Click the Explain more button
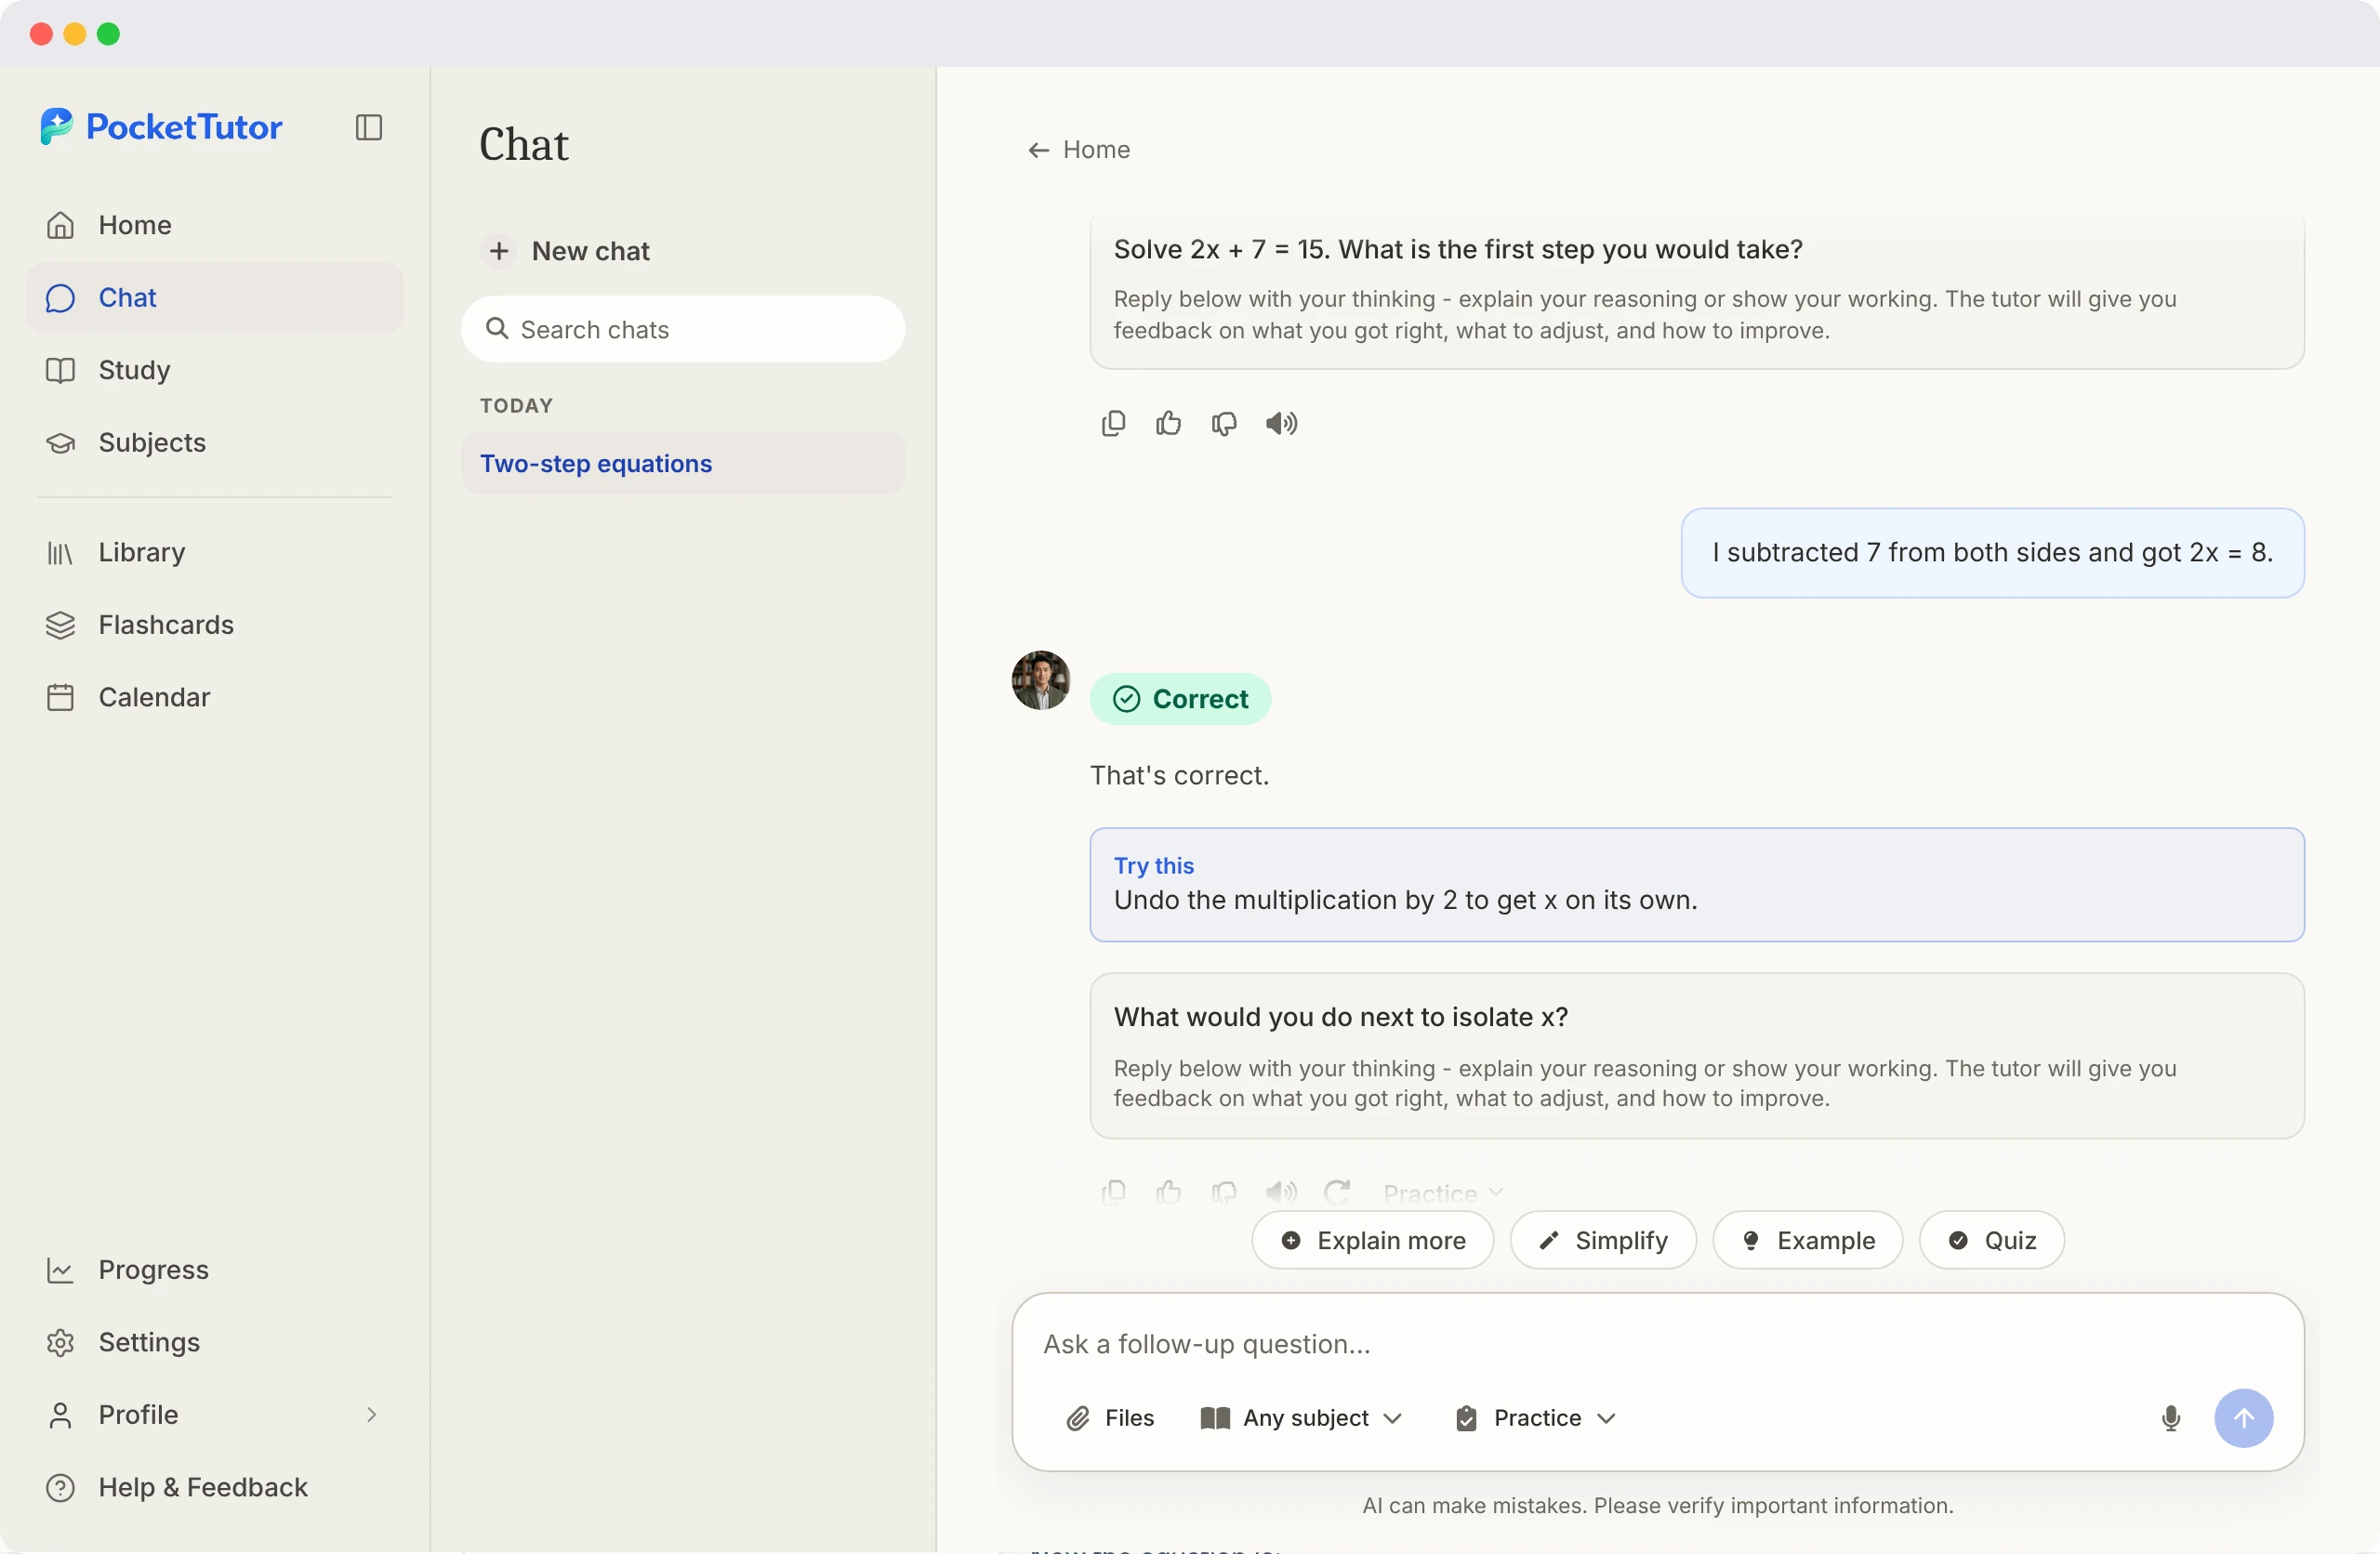This screenshot has height=1554, width=2380. (1372, 1240)
